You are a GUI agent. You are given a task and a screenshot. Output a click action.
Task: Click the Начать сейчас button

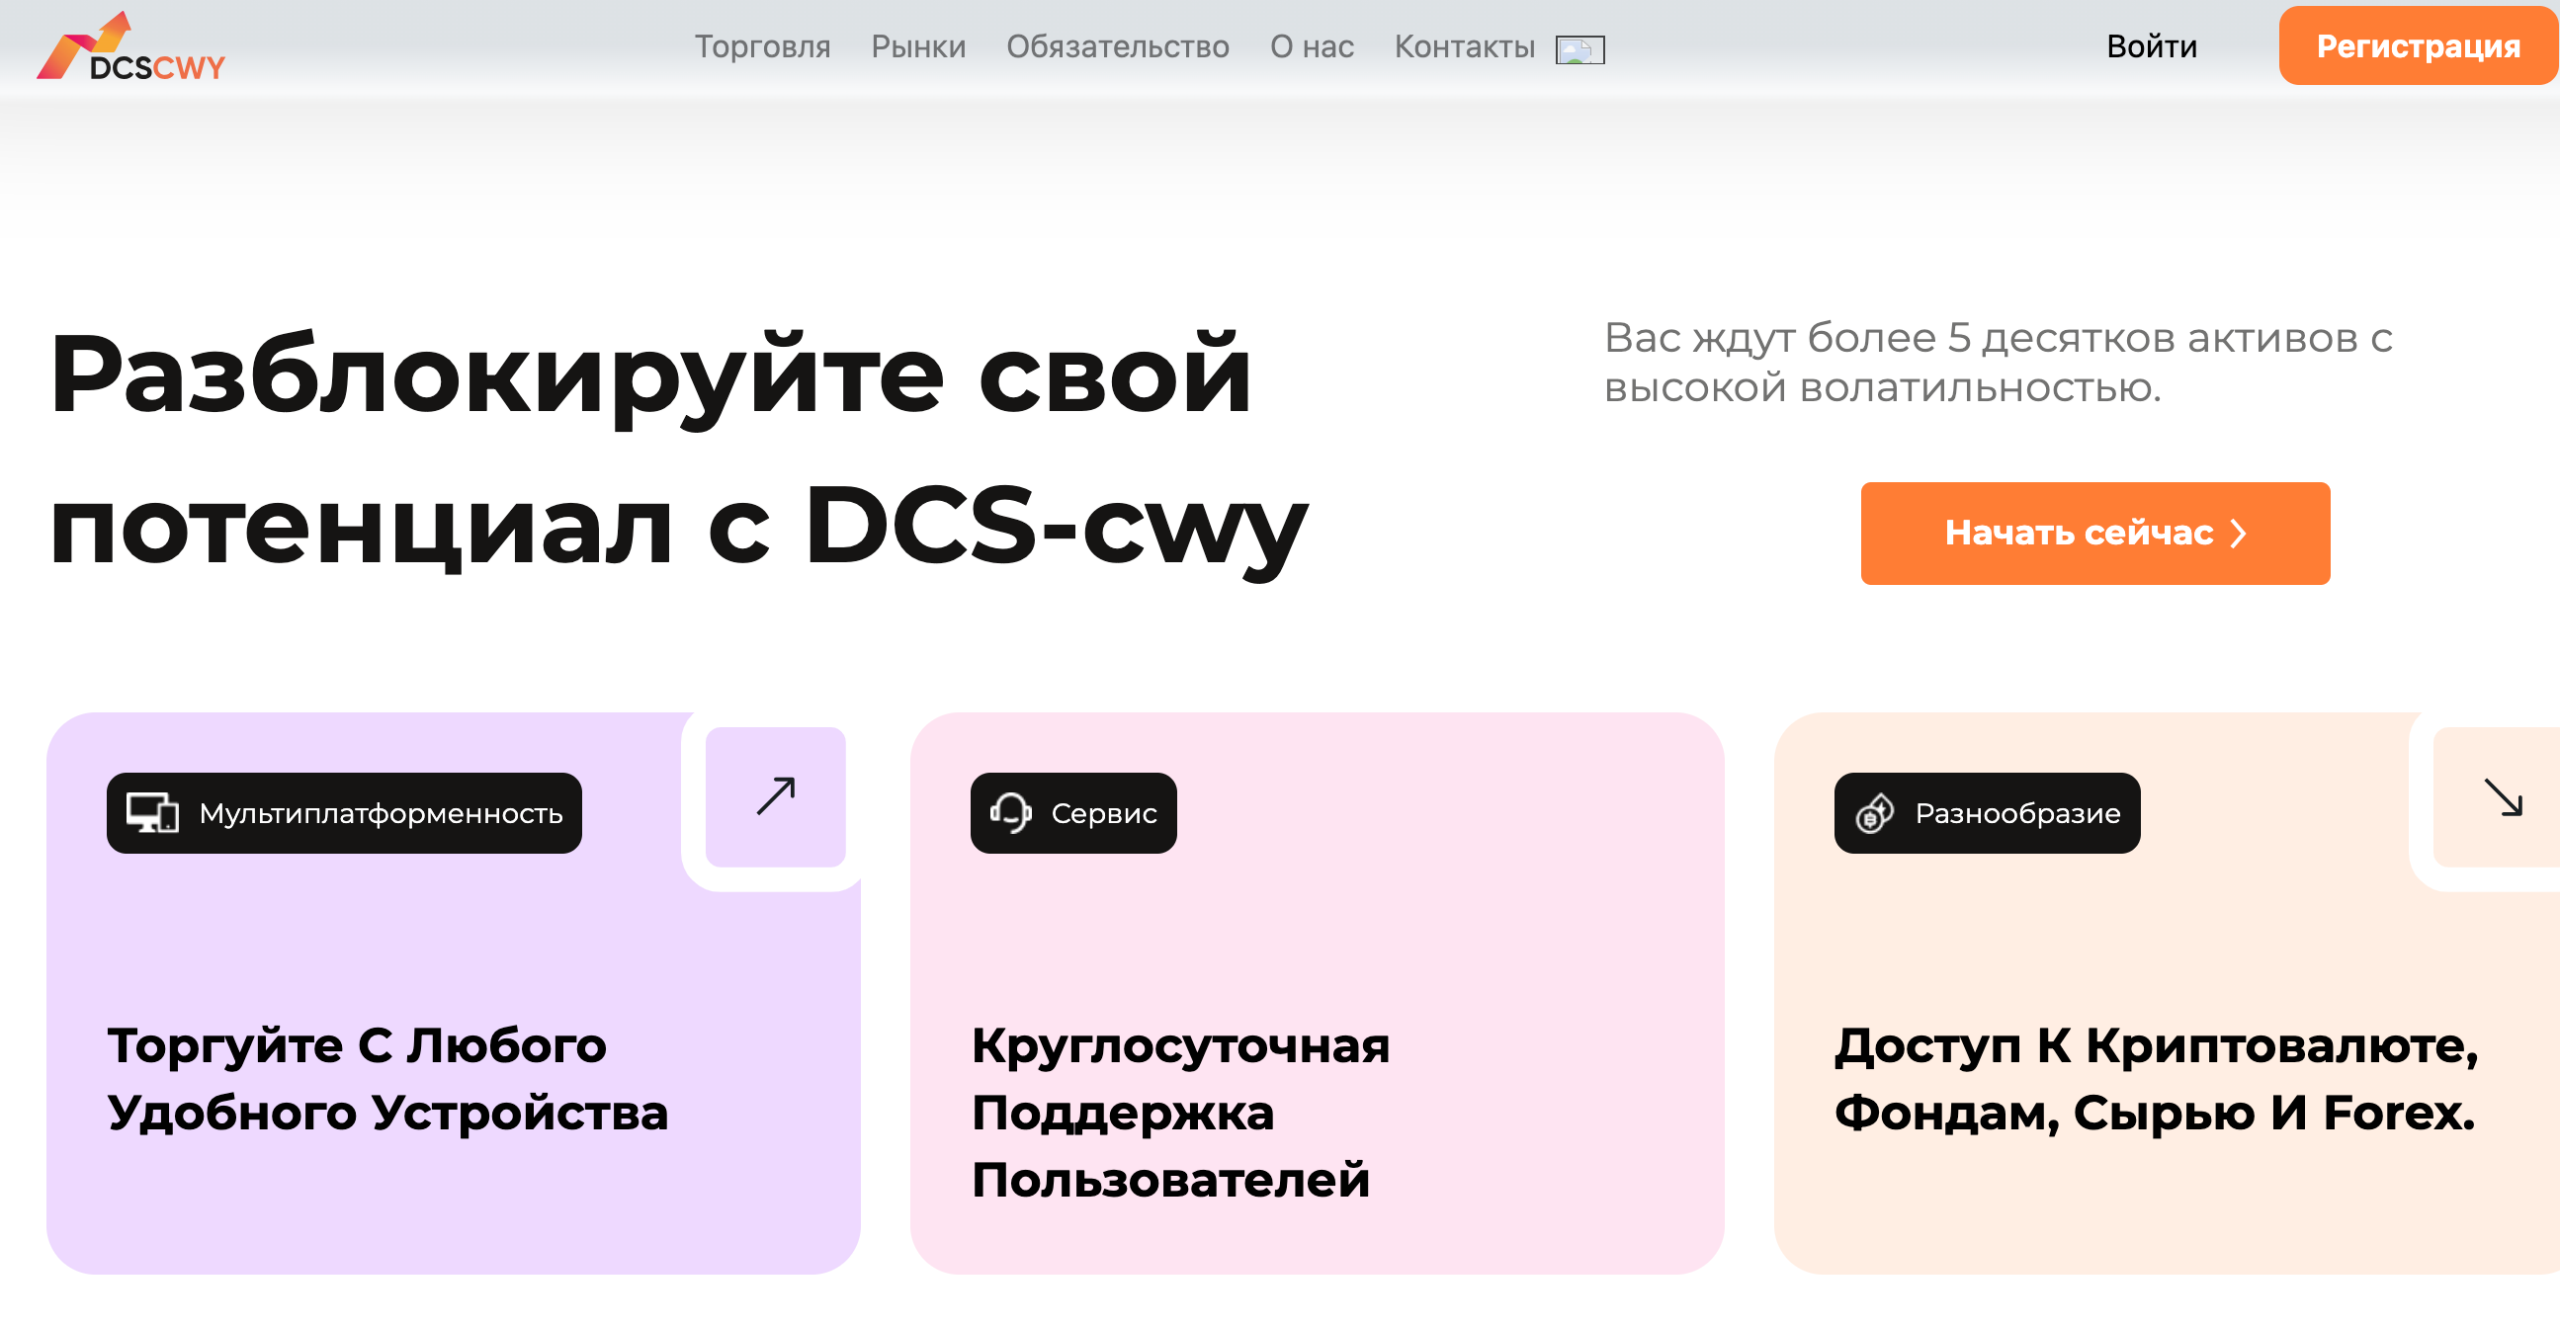coord(2095,533)
